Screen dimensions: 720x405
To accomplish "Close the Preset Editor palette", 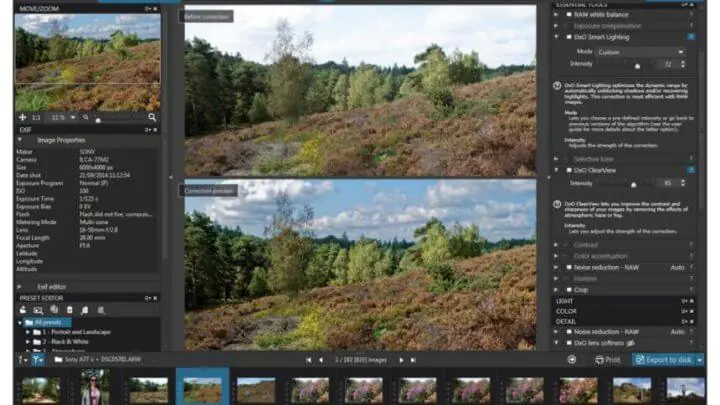I will pos(155,298).
